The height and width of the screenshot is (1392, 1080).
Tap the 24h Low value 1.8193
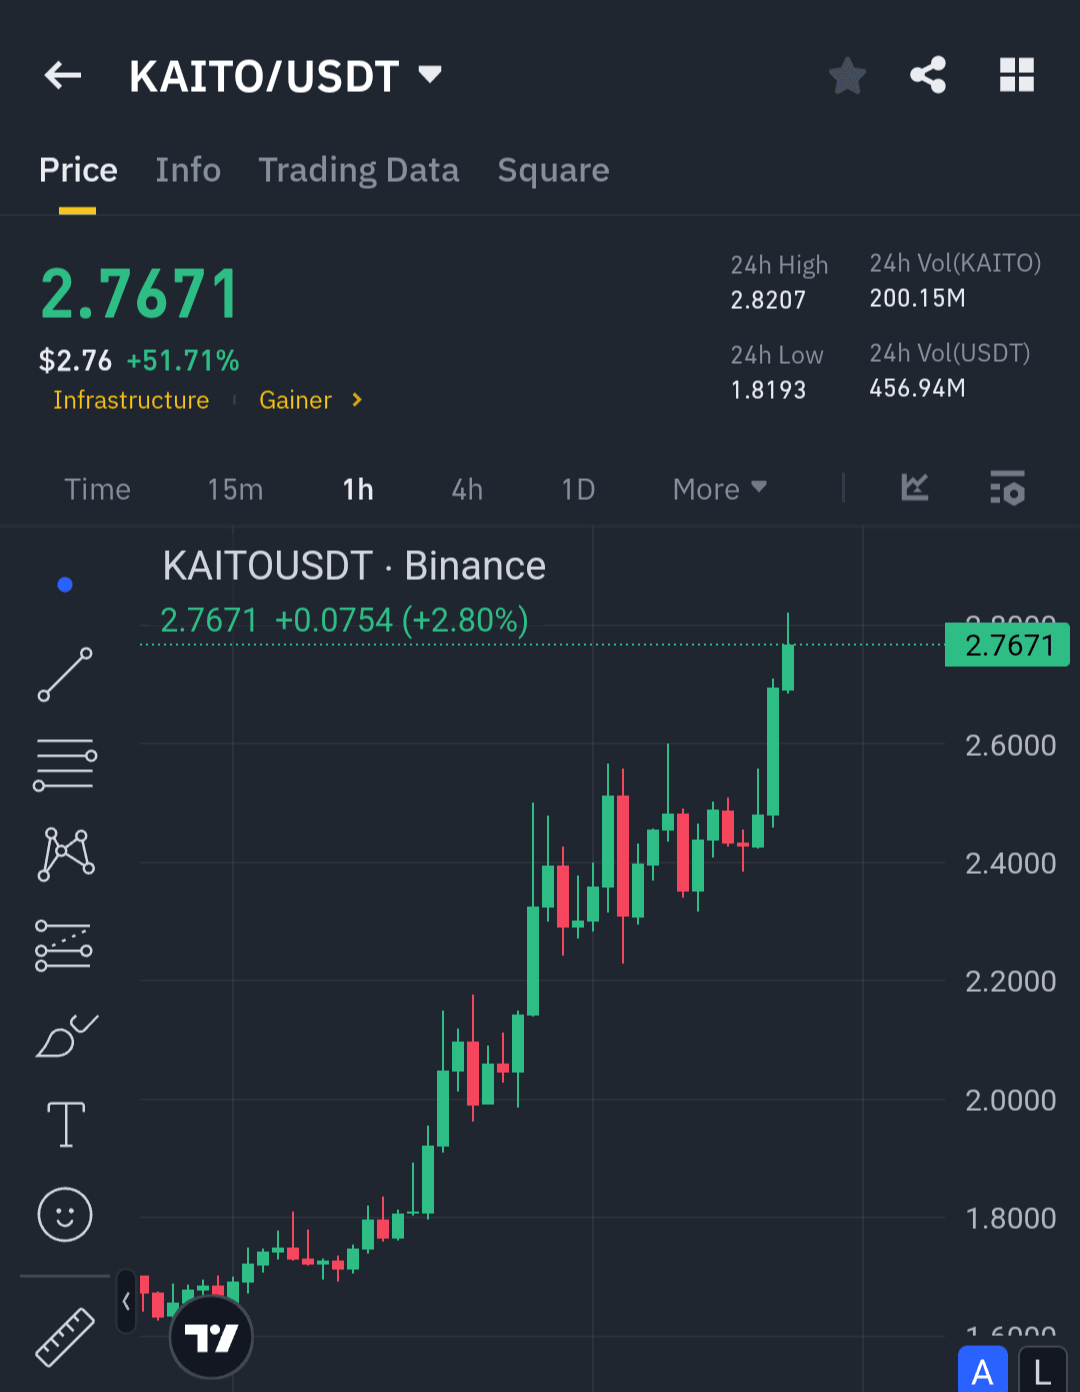coord(768,390)
